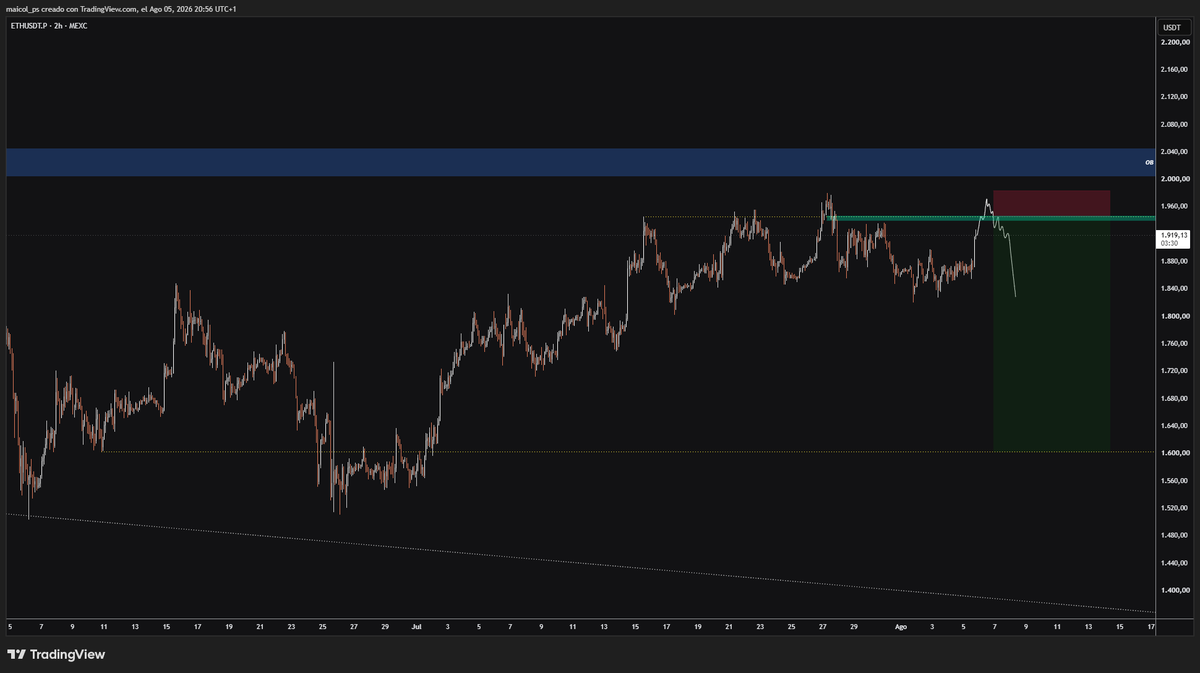Click the maicol_ps creado con TradingView.com header text
The width and height of the screenshot is (1200, 673).
tap(121, 8)
